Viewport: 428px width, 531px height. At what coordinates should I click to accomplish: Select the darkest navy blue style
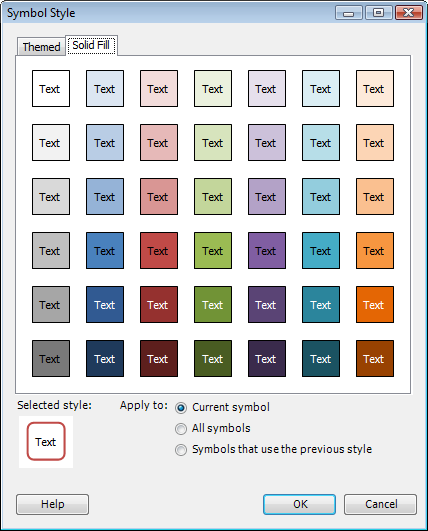[105, 358]
